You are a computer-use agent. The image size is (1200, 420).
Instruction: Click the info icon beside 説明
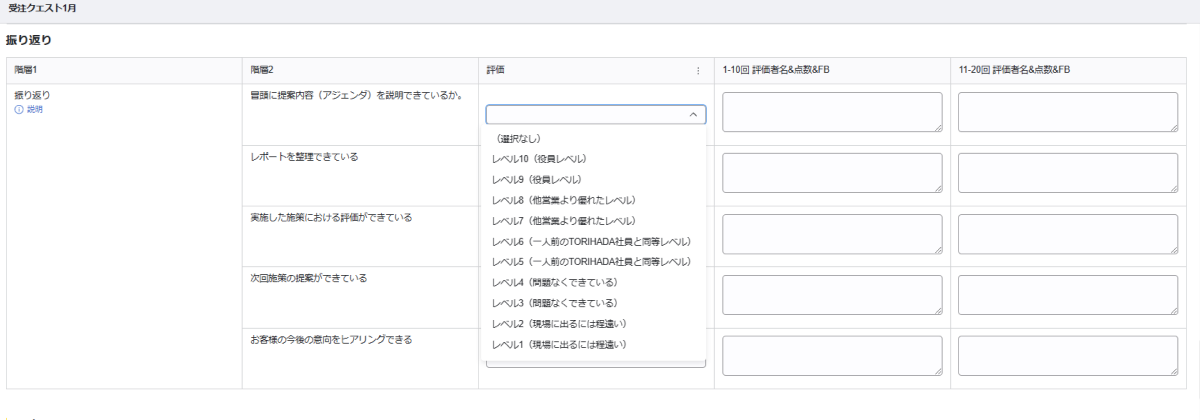point(18,110)
